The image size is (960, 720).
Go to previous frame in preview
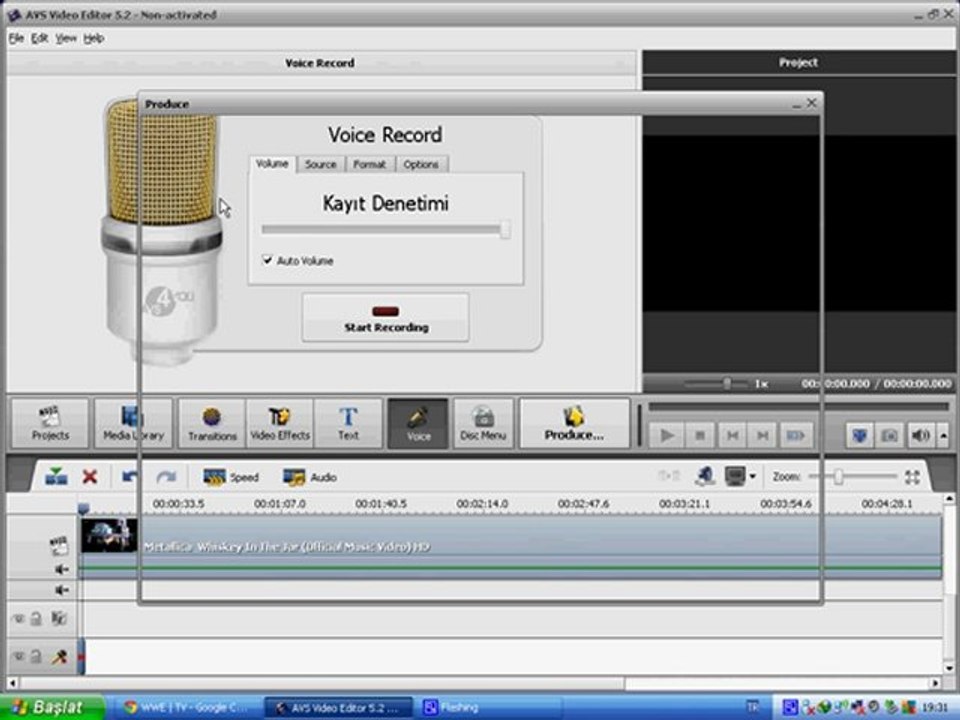tap(732, 435)
